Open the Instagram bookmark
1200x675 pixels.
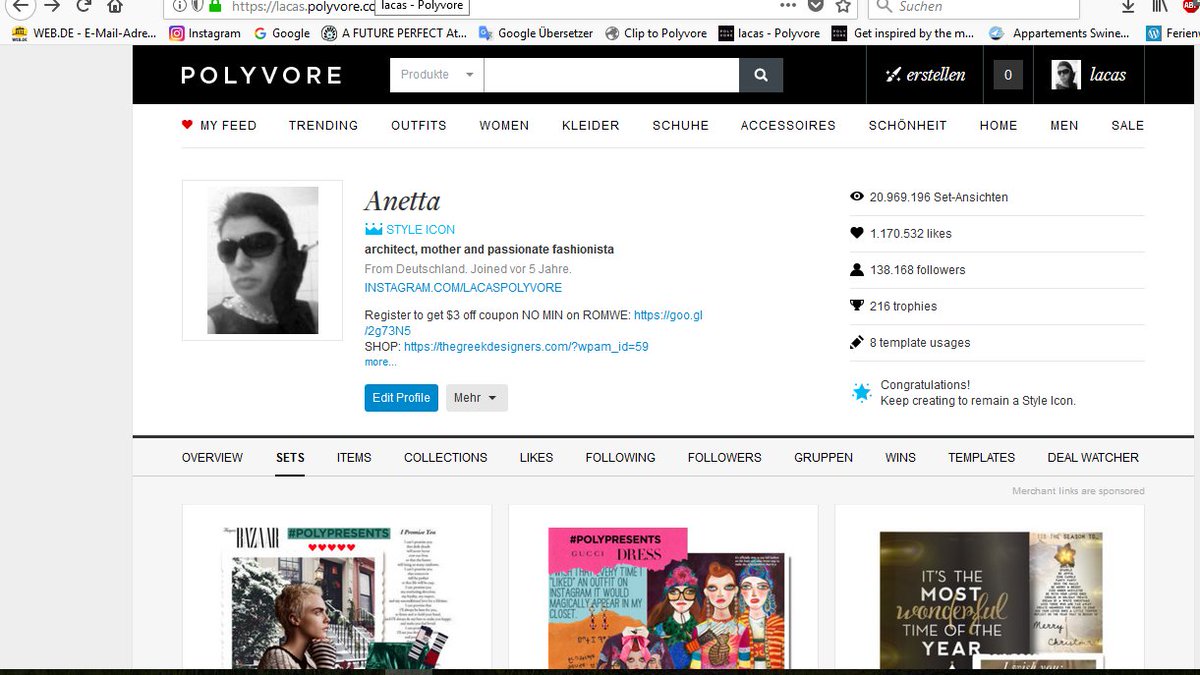click(x=205, y=33)
